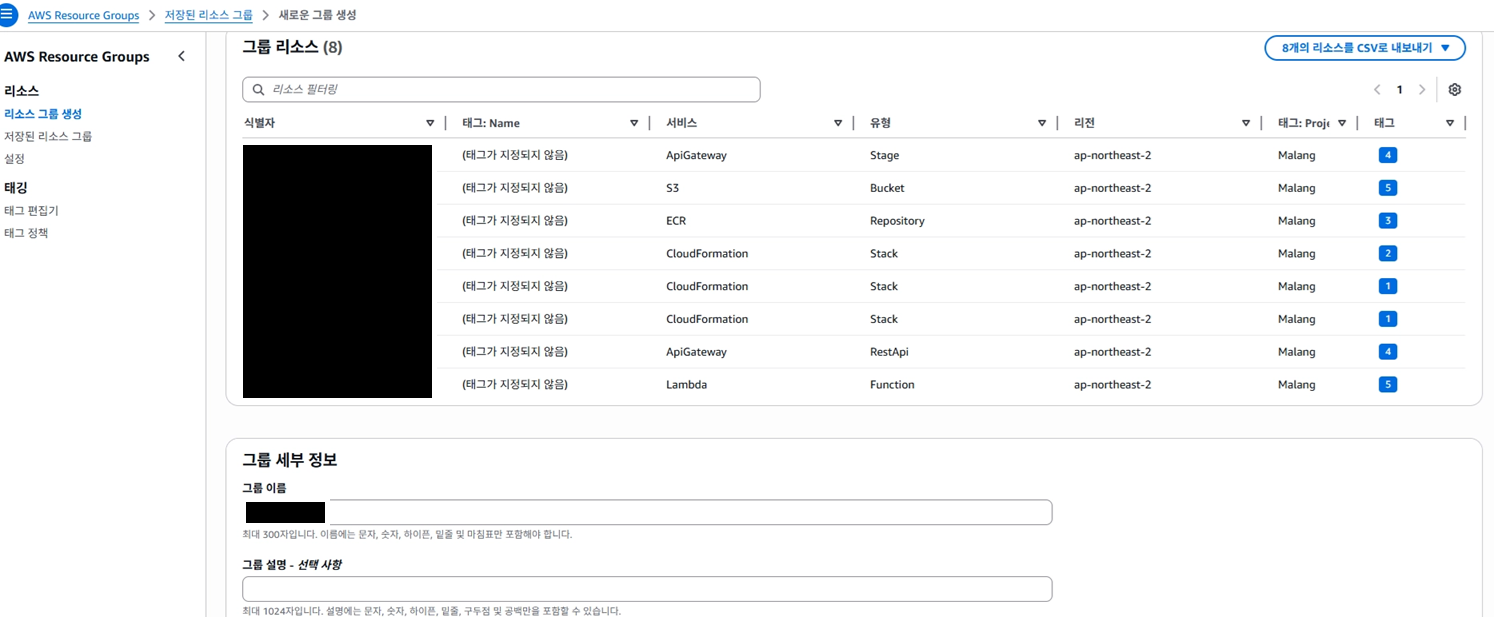Click the ECR service cell
The height and width of the screenshot is (617, 1494).
pyautogui.click(x=676, y=221)
